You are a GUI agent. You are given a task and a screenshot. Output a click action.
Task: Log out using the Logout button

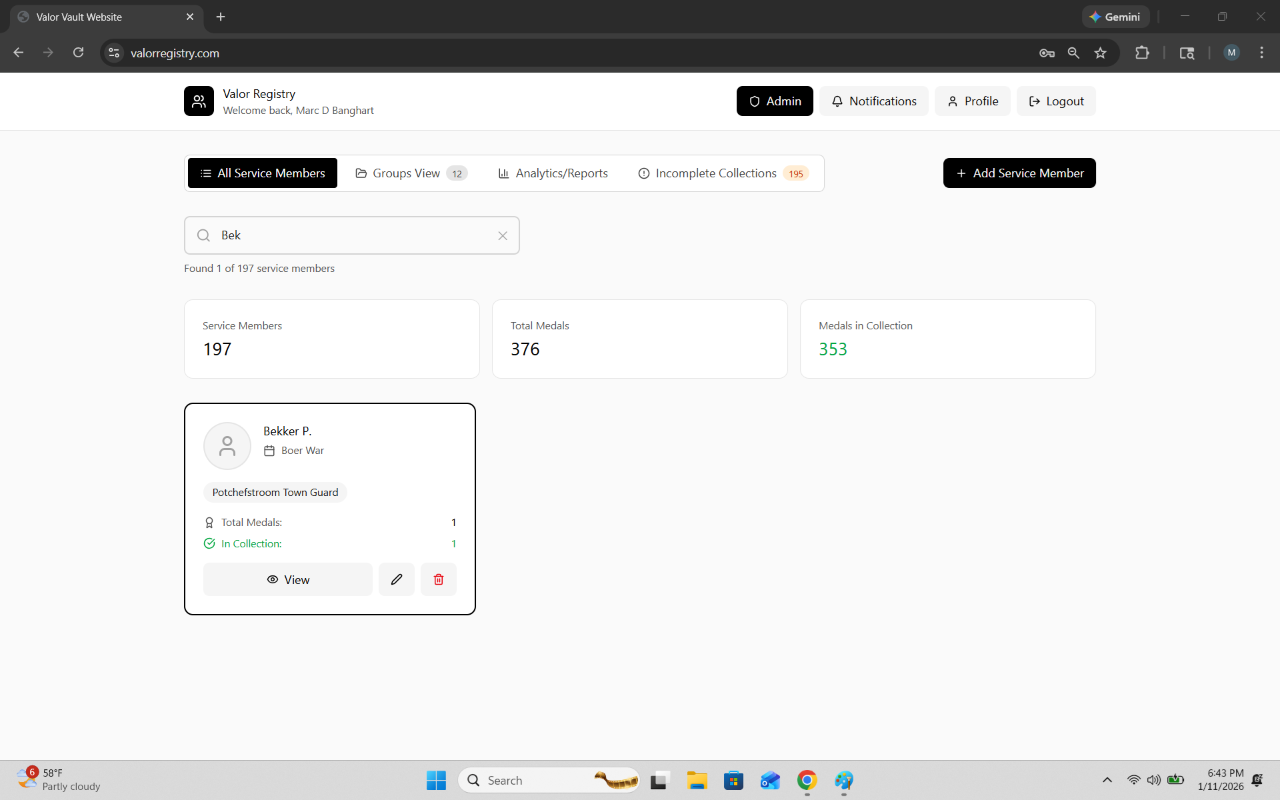pyautogui.click(x=1056, y=101)
